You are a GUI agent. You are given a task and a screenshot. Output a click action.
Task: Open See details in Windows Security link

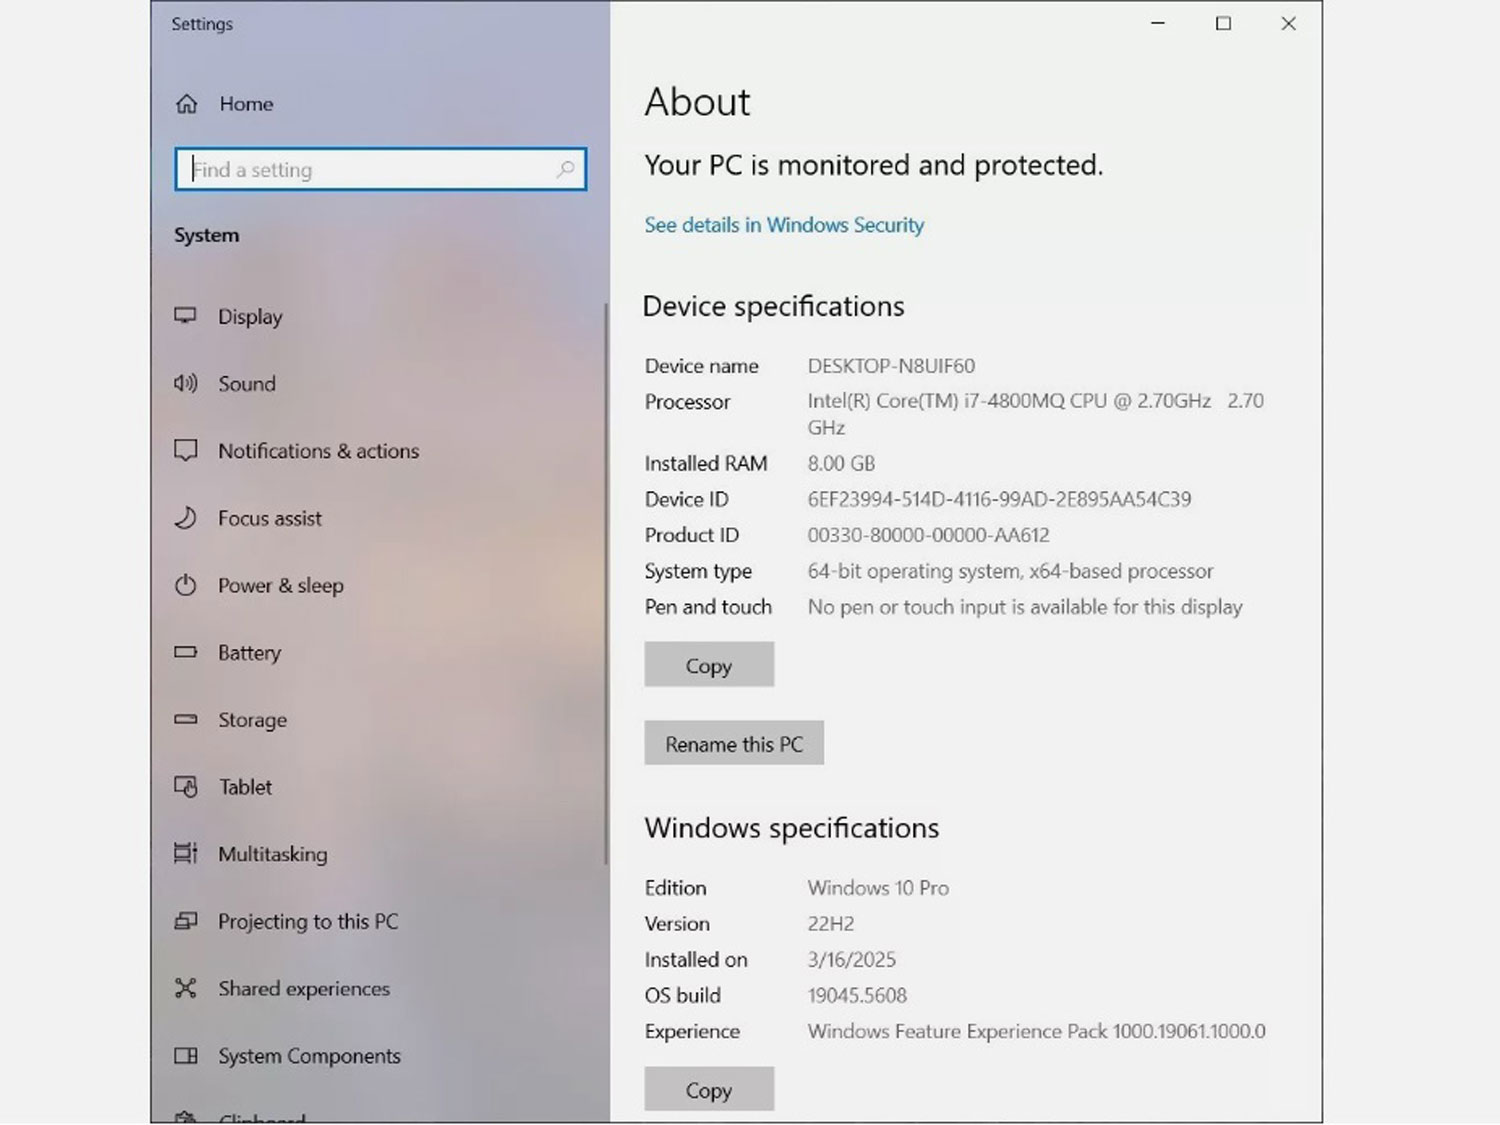pyautogui.click(x=784, y=225)
